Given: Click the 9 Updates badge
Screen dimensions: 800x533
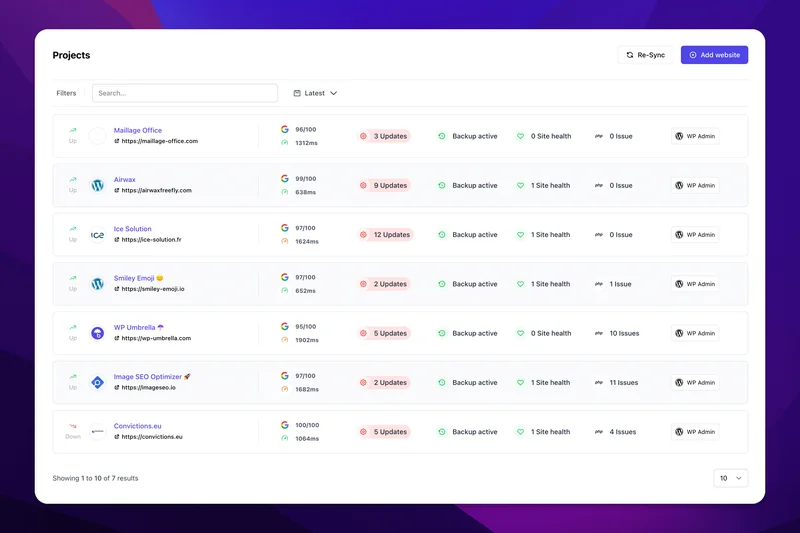Looking at the screenshot, I should point(384,185).
